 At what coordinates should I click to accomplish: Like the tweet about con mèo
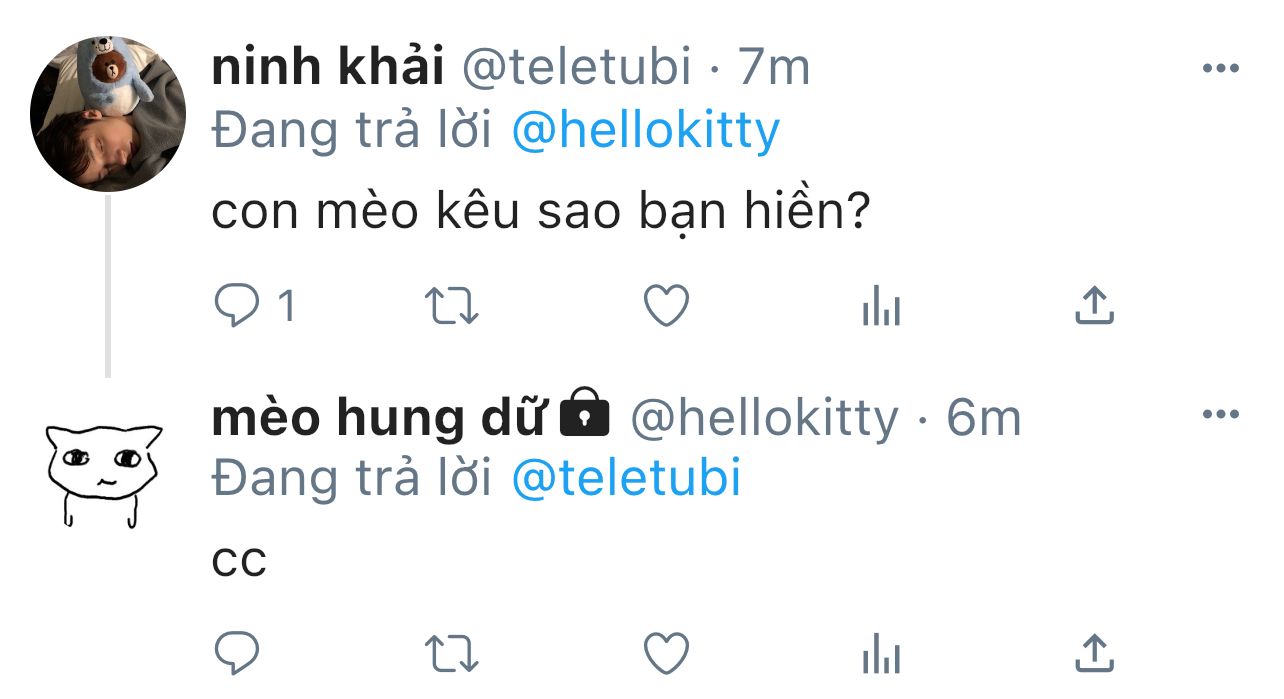point(666,306)
